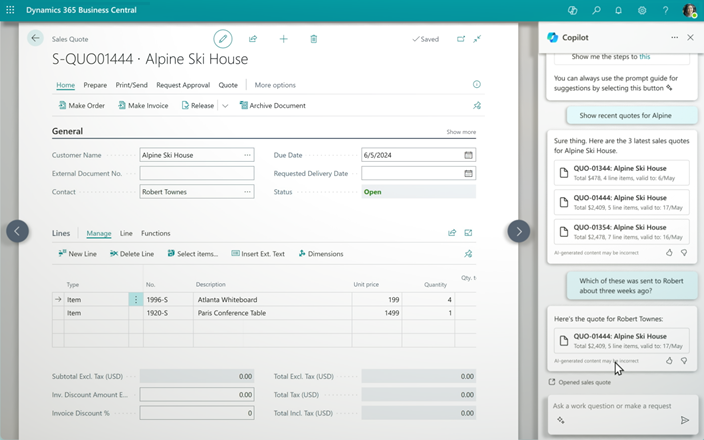Open the app launcher waffle menu

pyautogui.click(x=10, y=9)
